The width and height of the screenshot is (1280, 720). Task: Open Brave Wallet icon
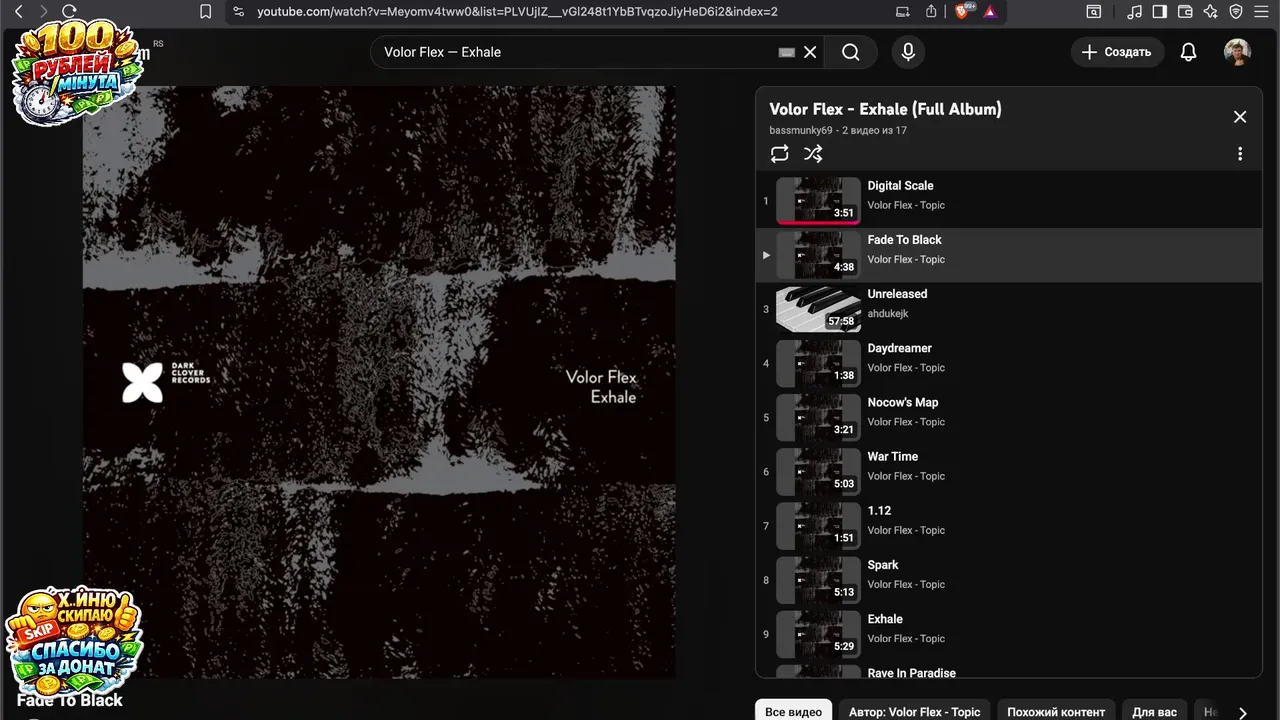tap(1185, 11)
